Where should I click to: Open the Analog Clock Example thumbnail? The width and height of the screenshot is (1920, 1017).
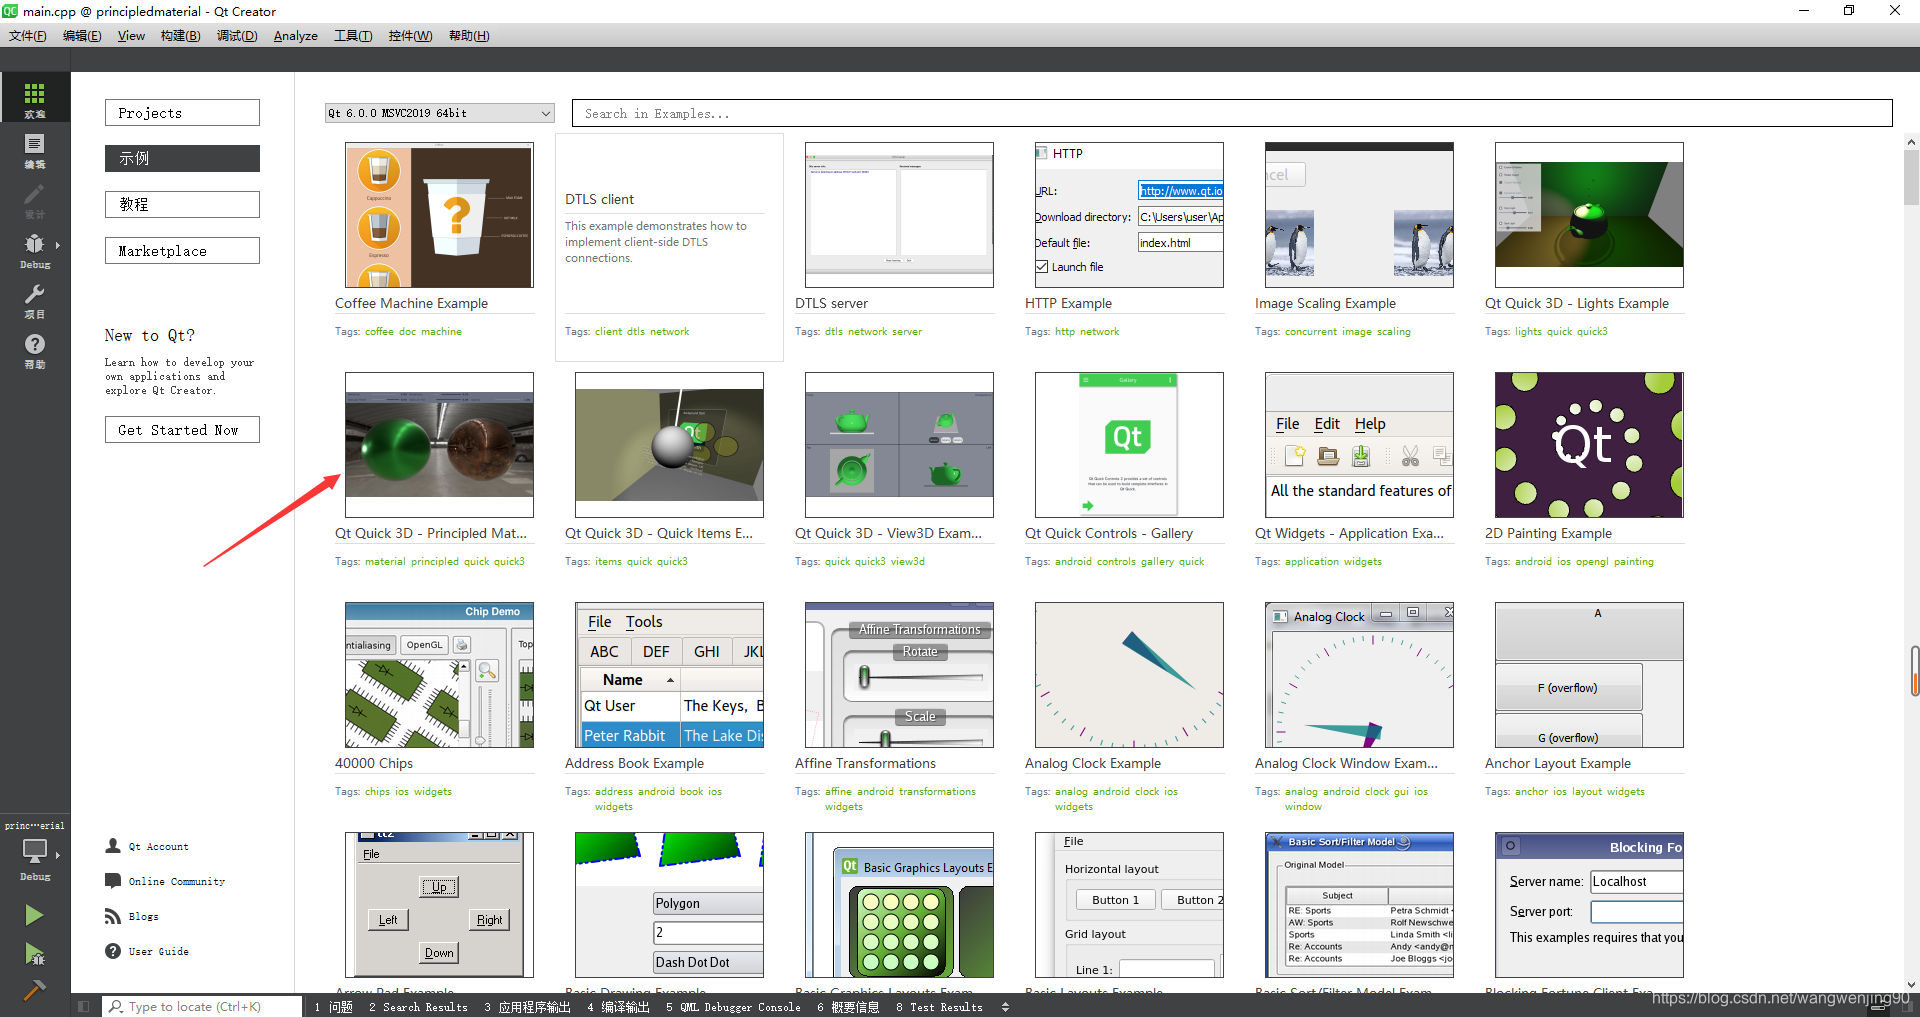tap(1129, 675)
